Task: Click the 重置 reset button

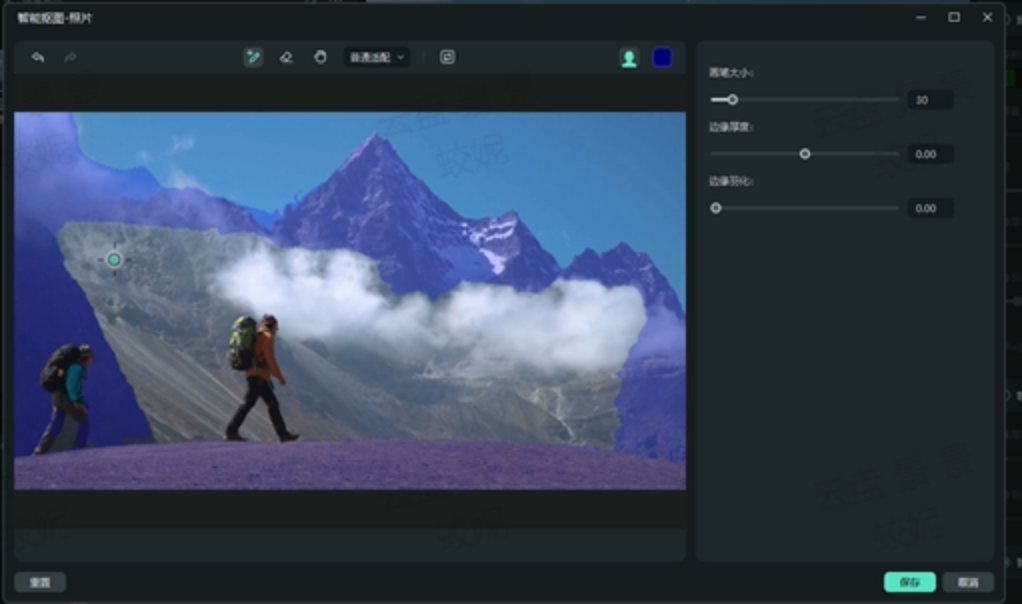Action: click(40, 582)
